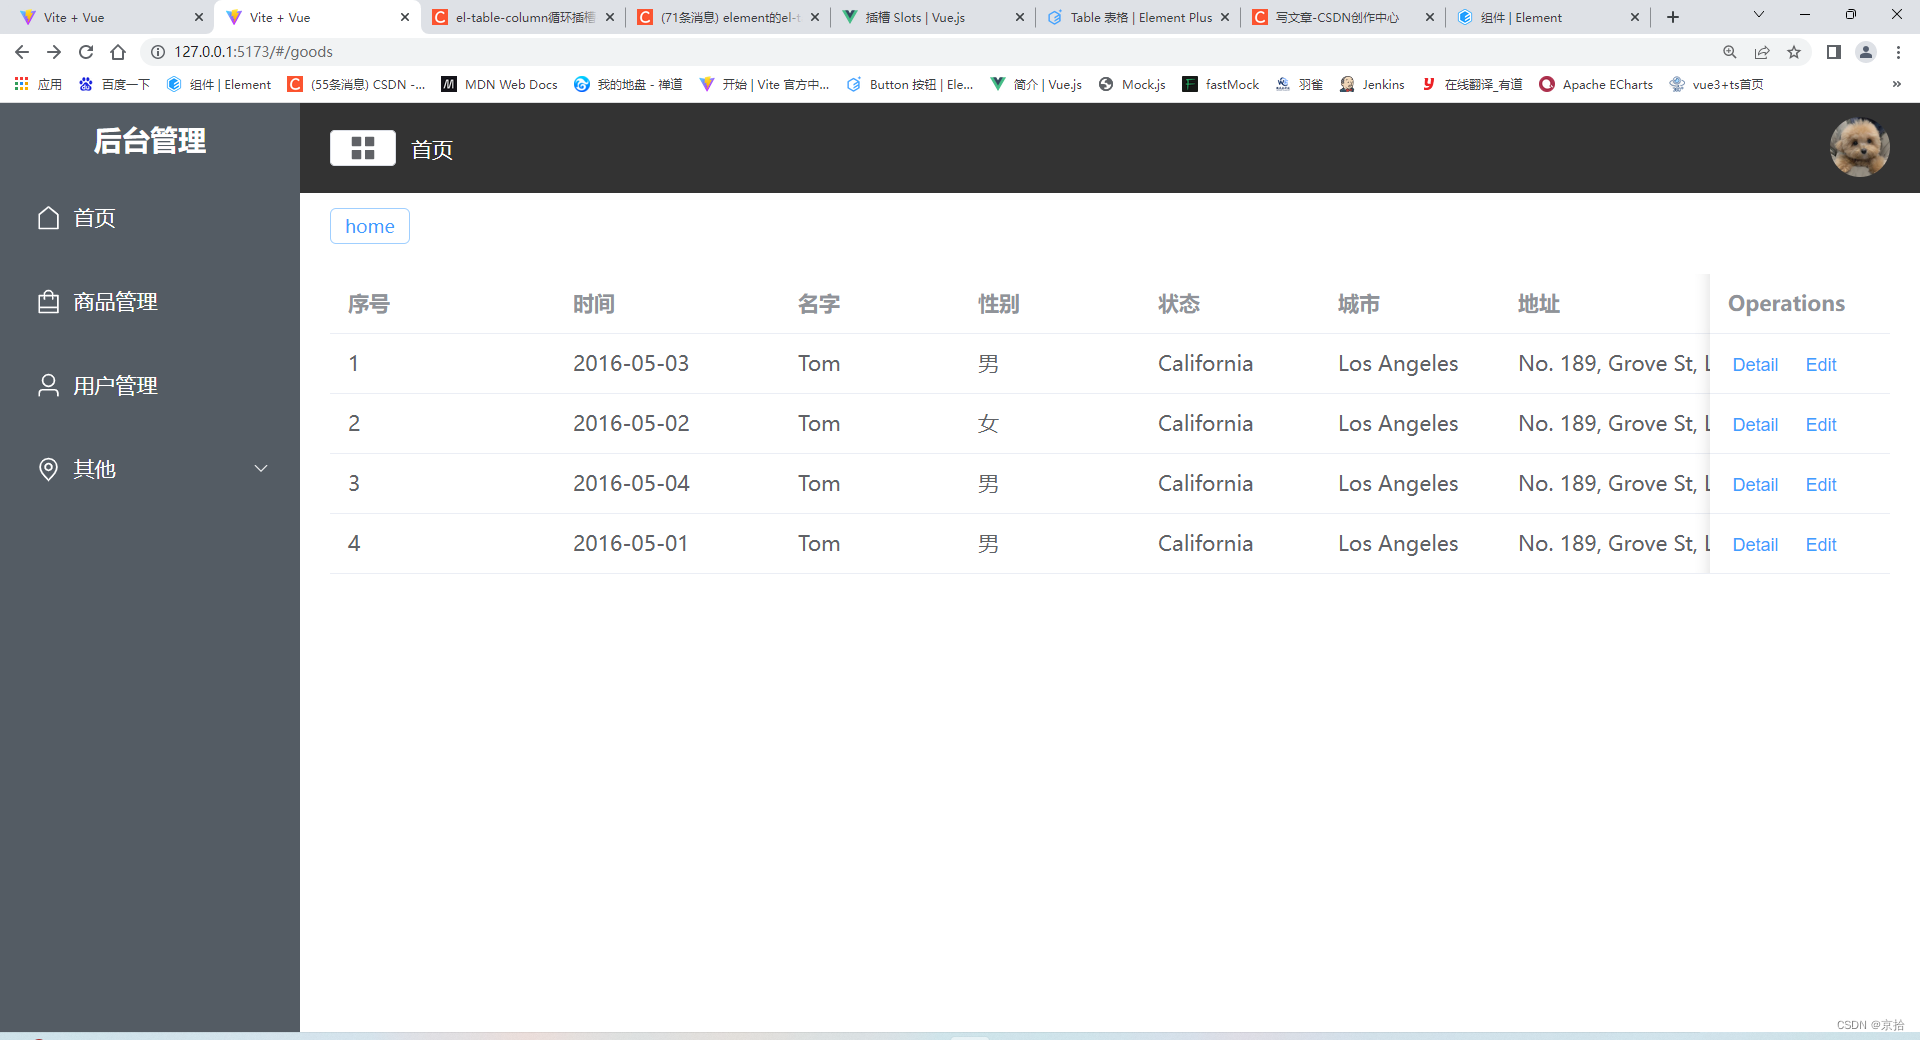Open the user avatar in the header
This screenshot has height=1040, width=1920.
(x=1859, y=148)
